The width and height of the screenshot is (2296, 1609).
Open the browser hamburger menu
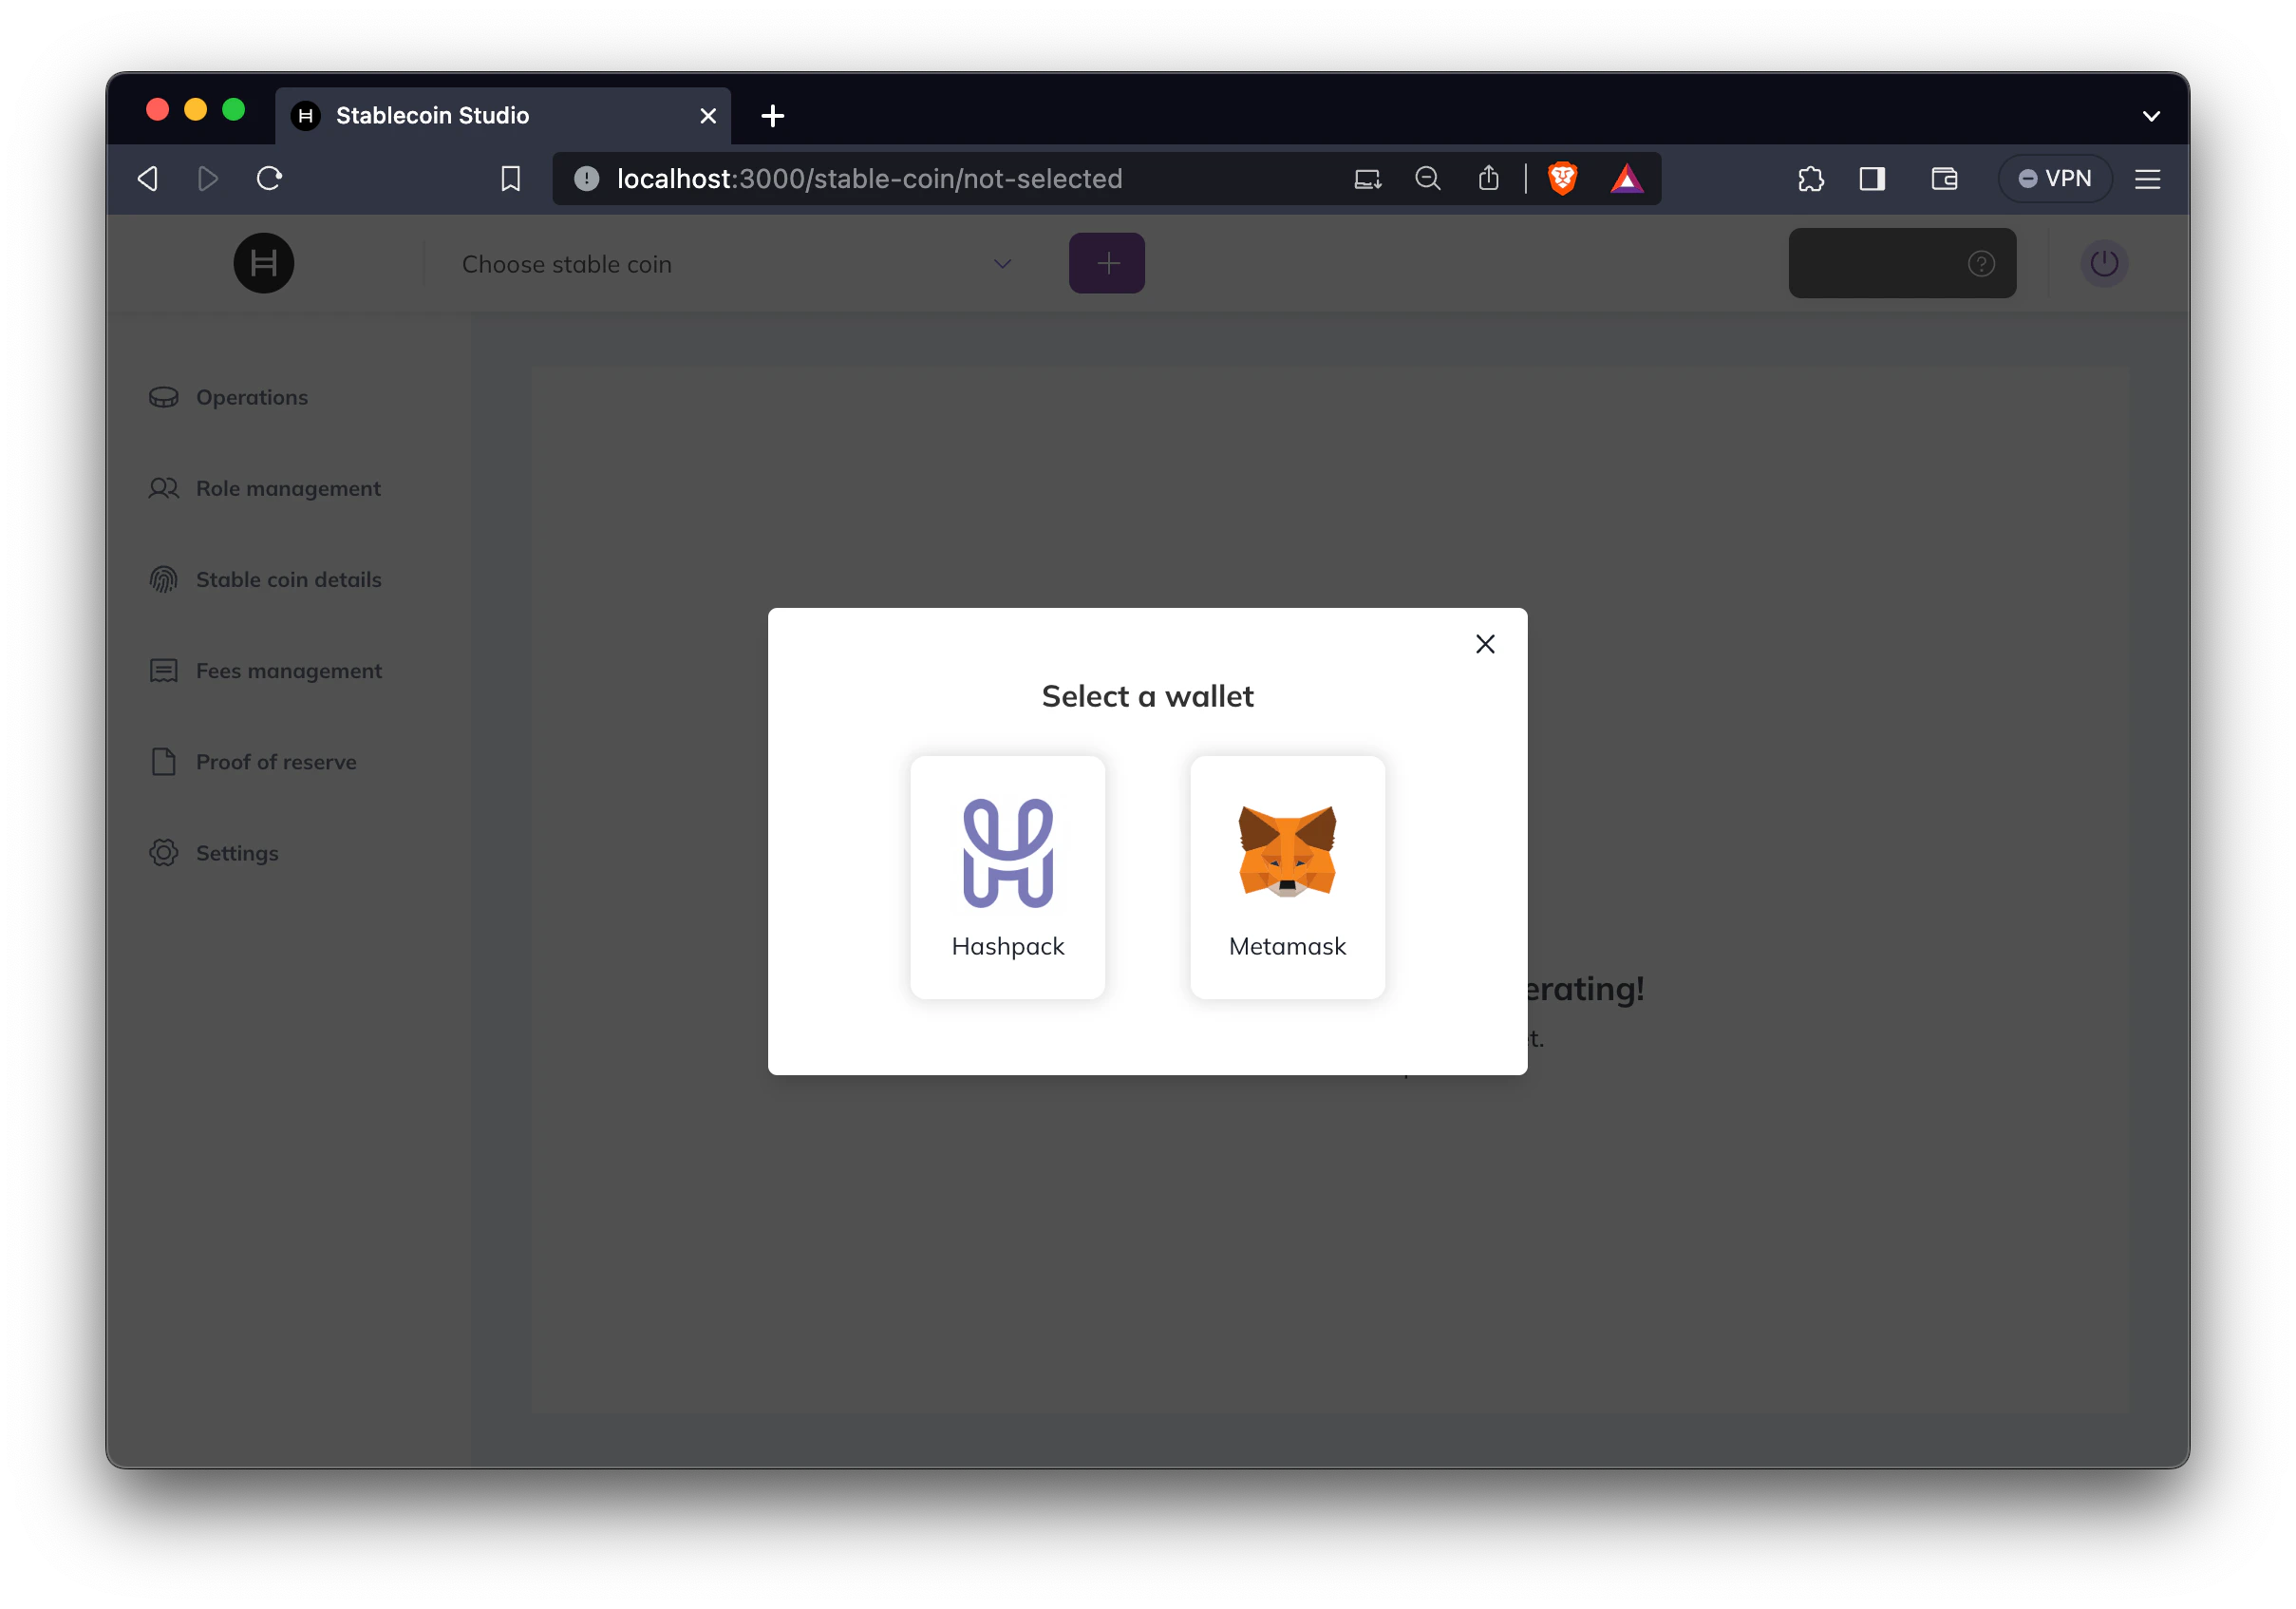coord(2147,179)
